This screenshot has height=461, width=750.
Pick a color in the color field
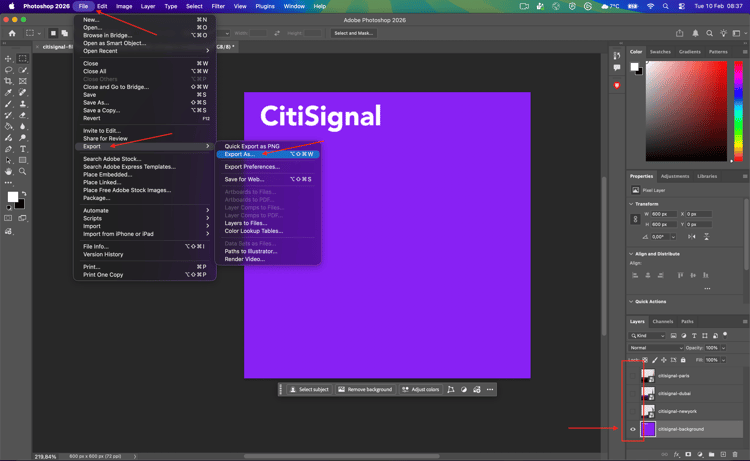tap(686, 111)
